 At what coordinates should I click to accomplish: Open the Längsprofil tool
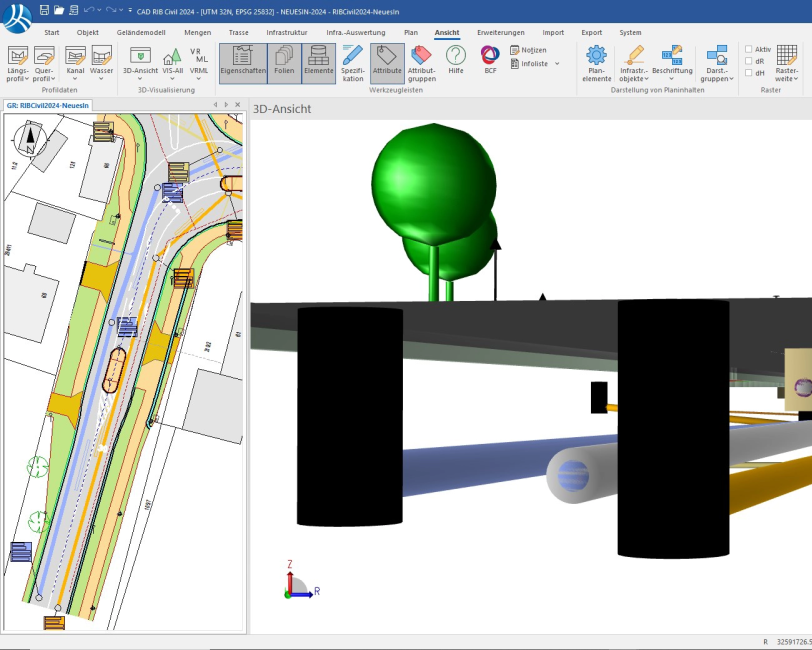(x=17, y=56)
